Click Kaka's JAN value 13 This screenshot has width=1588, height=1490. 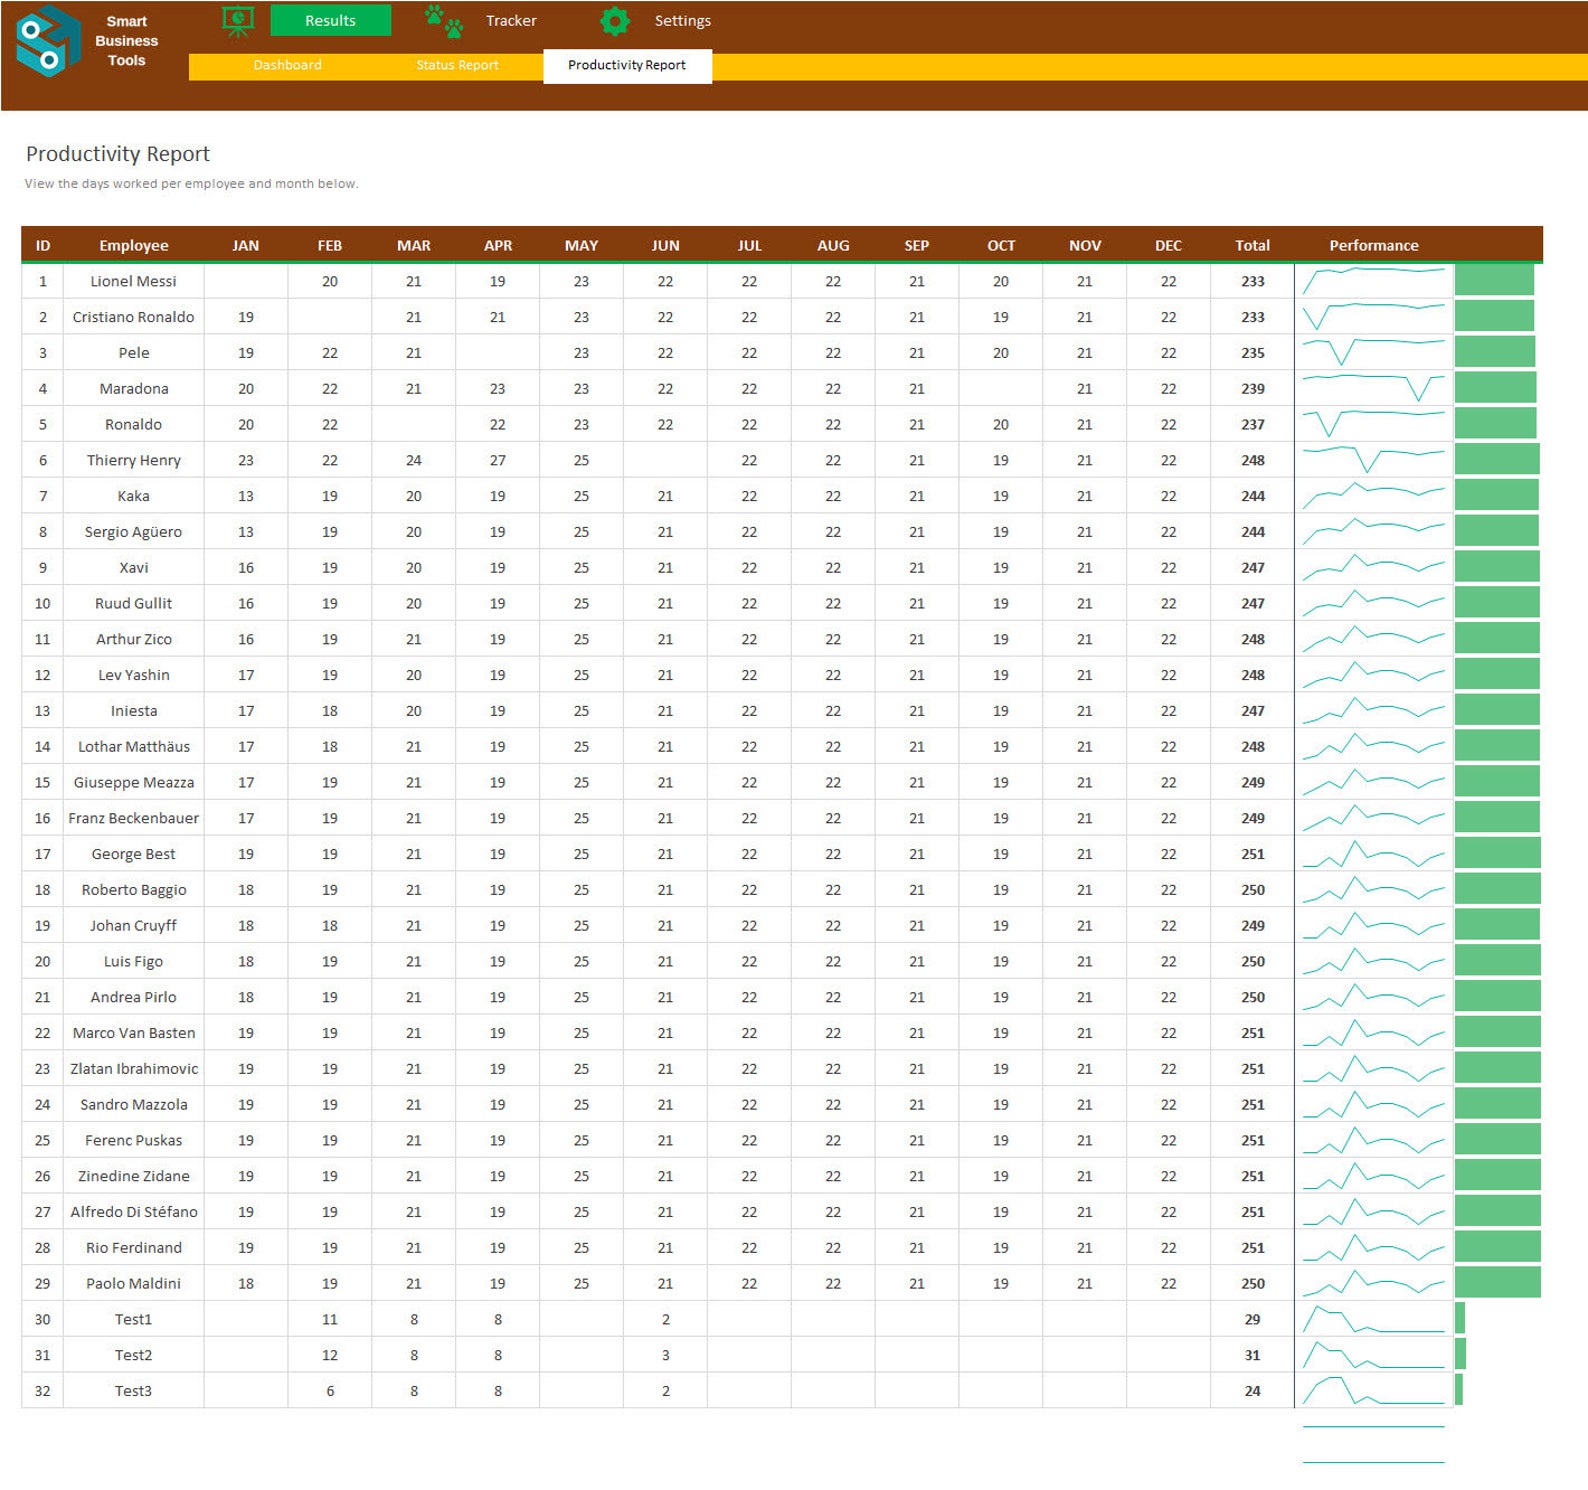point(245,496)
